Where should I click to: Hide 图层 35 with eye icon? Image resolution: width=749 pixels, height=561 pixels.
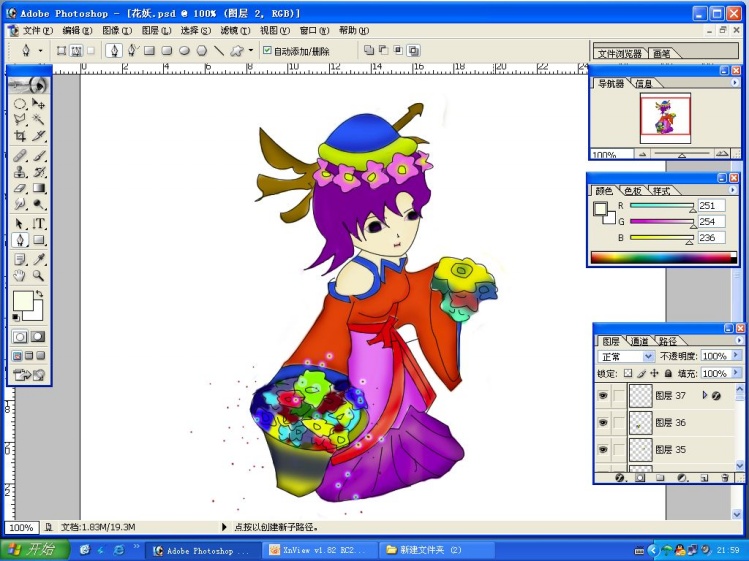[603, 450]
